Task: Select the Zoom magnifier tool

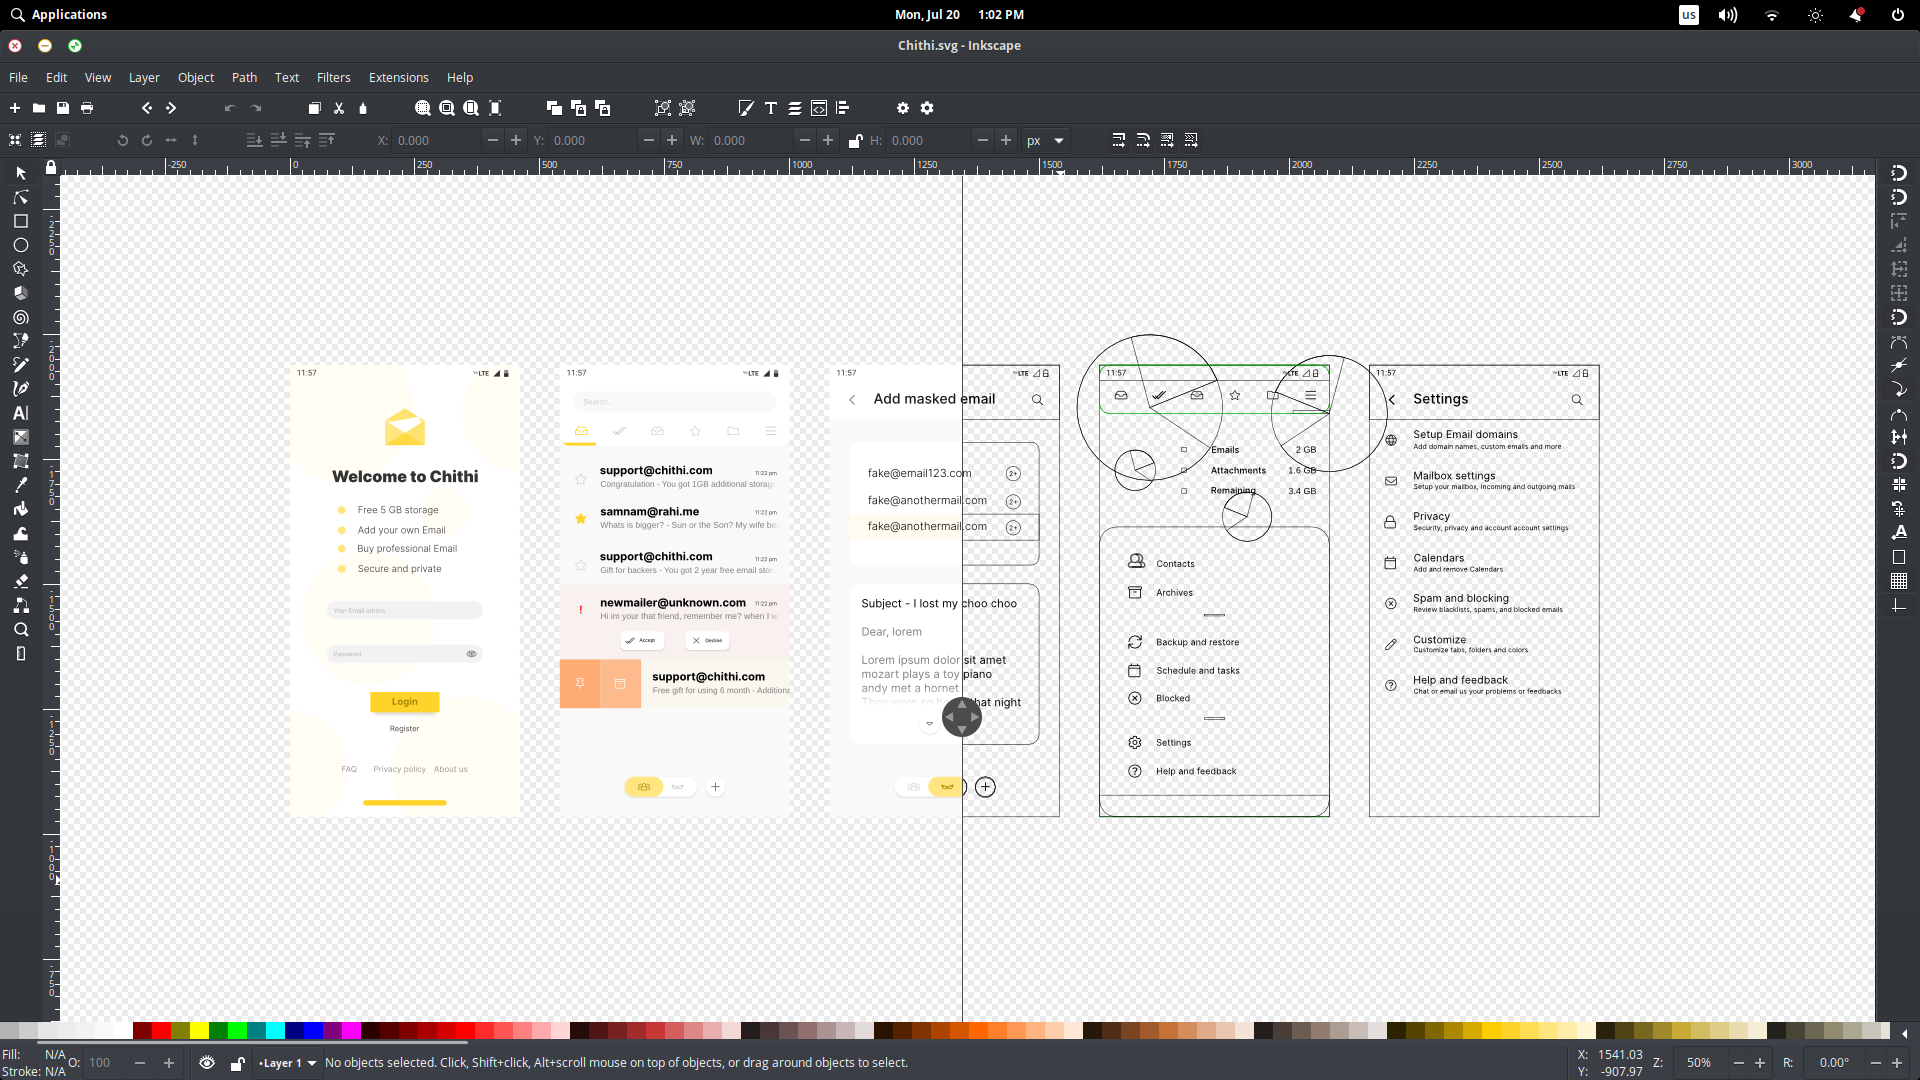Action: tap(20, 629)
